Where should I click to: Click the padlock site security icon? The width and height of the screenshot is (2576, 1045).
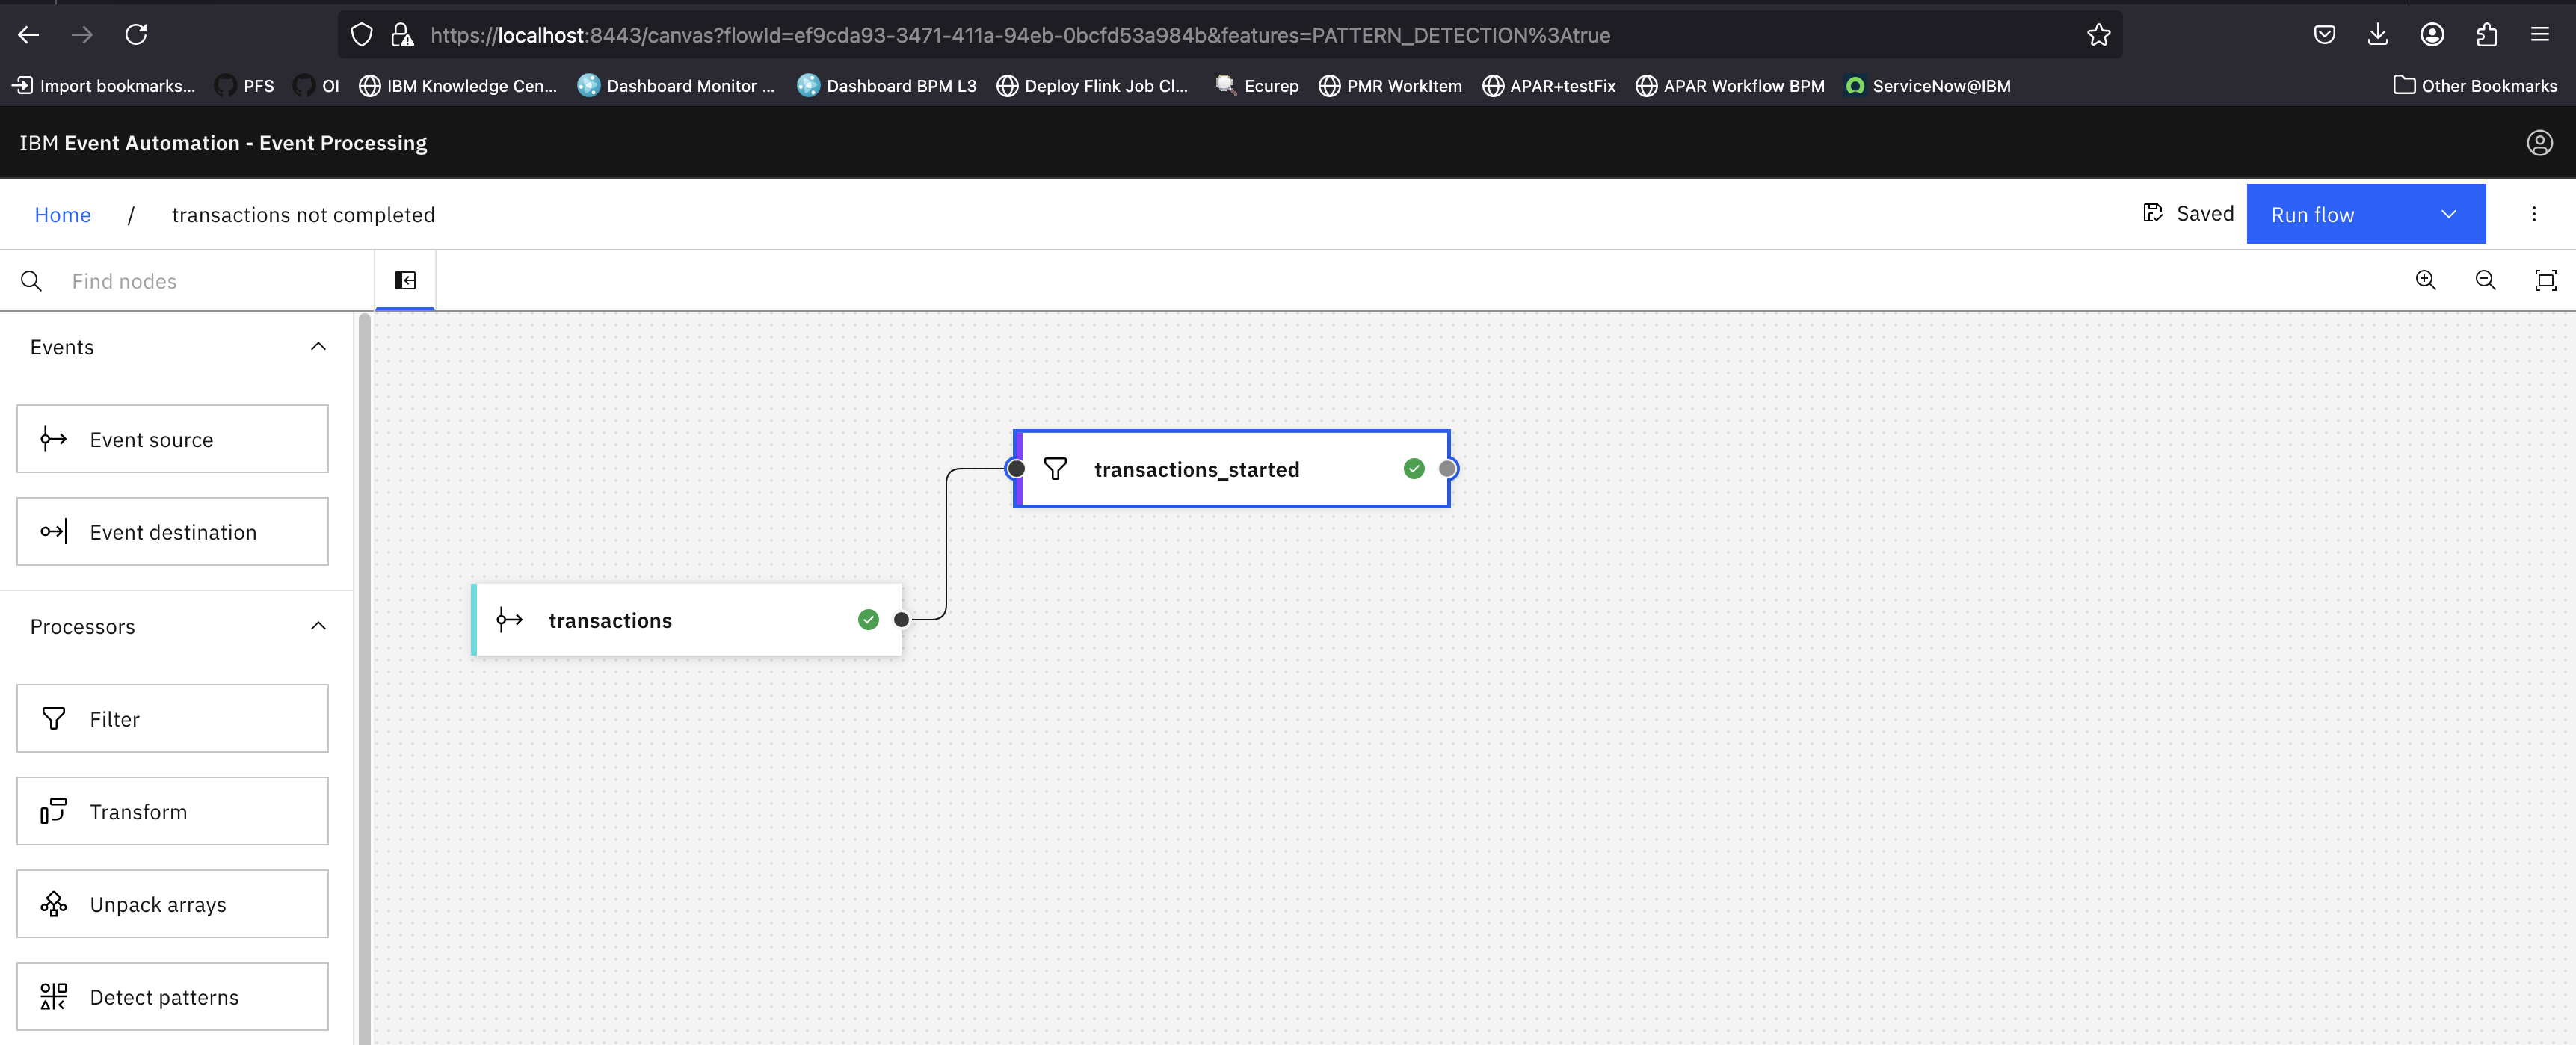pos(402,35)
